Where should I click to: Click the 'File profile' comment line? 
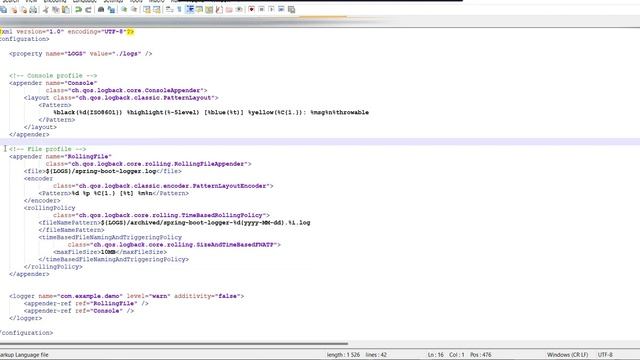point(47,149)
